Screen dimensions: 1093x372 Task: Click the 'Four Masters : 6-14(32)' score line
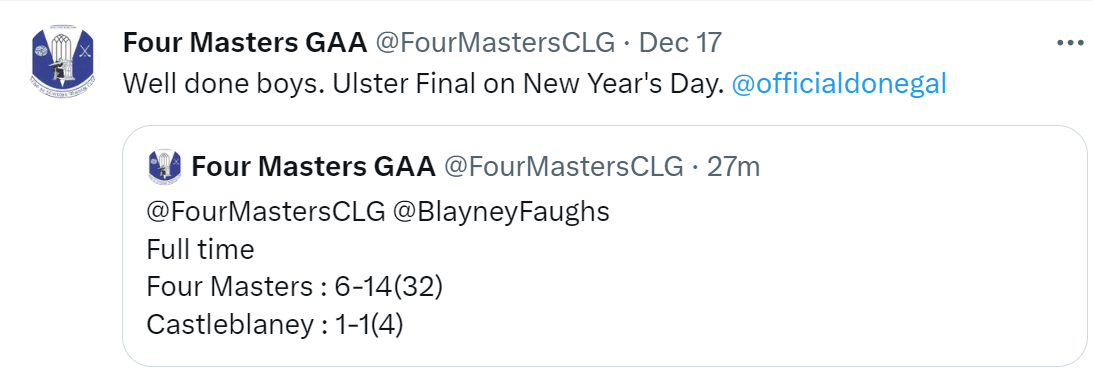294,287
